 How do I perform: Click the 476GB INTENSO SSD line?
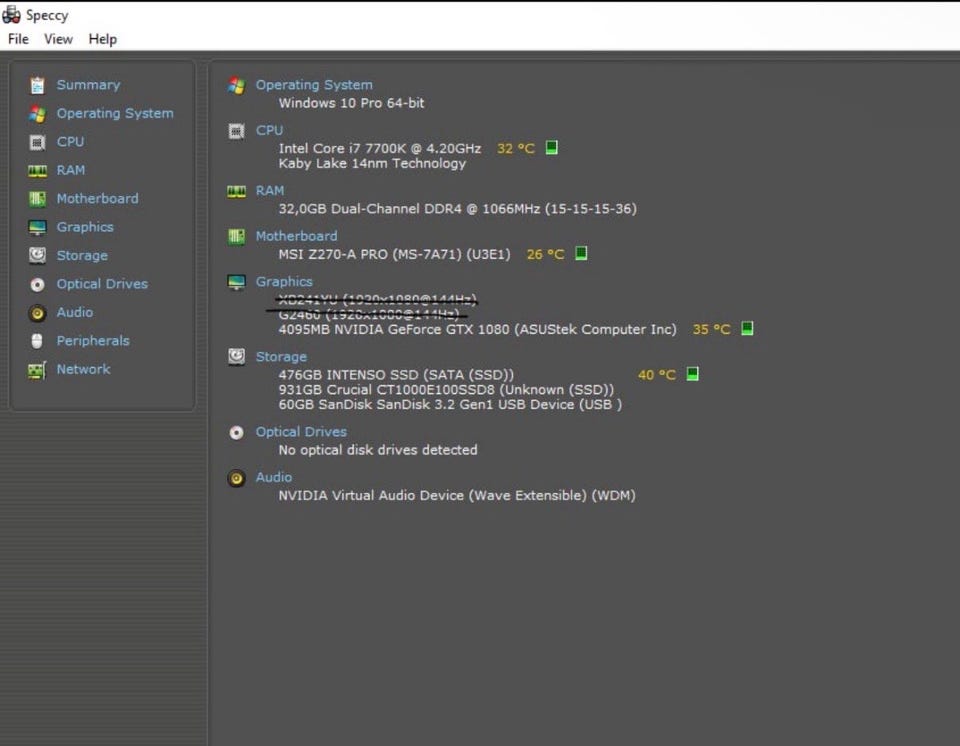(396, 375)
